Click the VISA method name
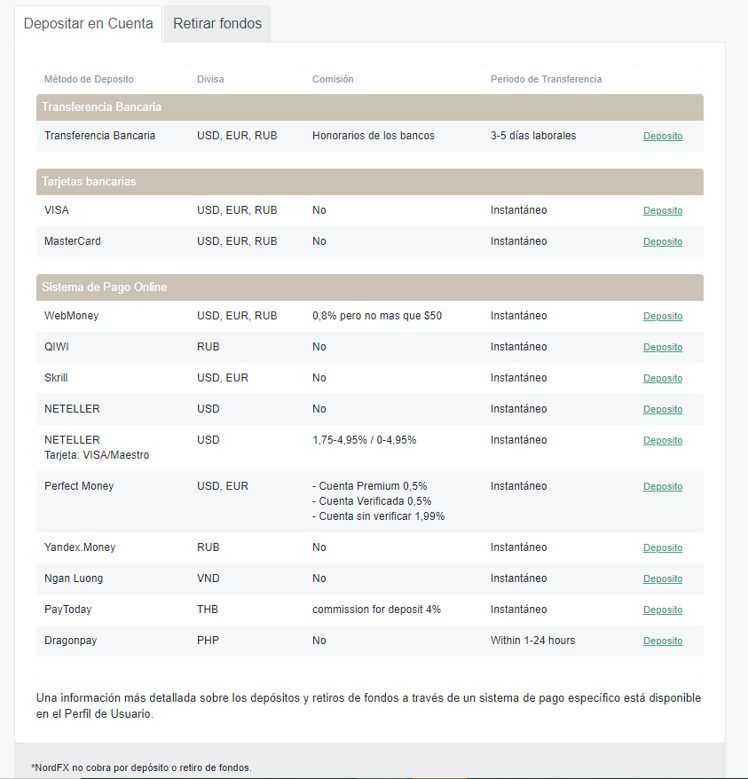748x779 pixels. click(x=57, y=210)
